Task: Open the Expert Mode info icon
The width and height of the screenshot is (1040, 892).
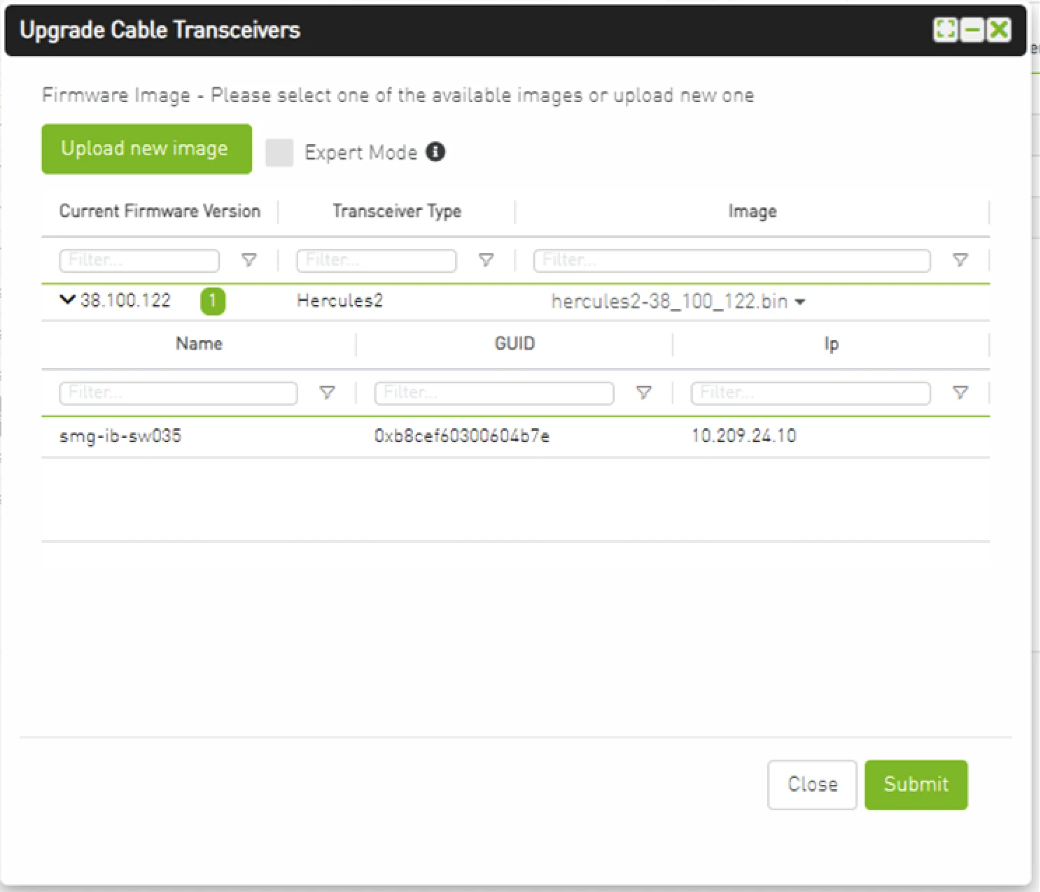Action: point(435,152)
